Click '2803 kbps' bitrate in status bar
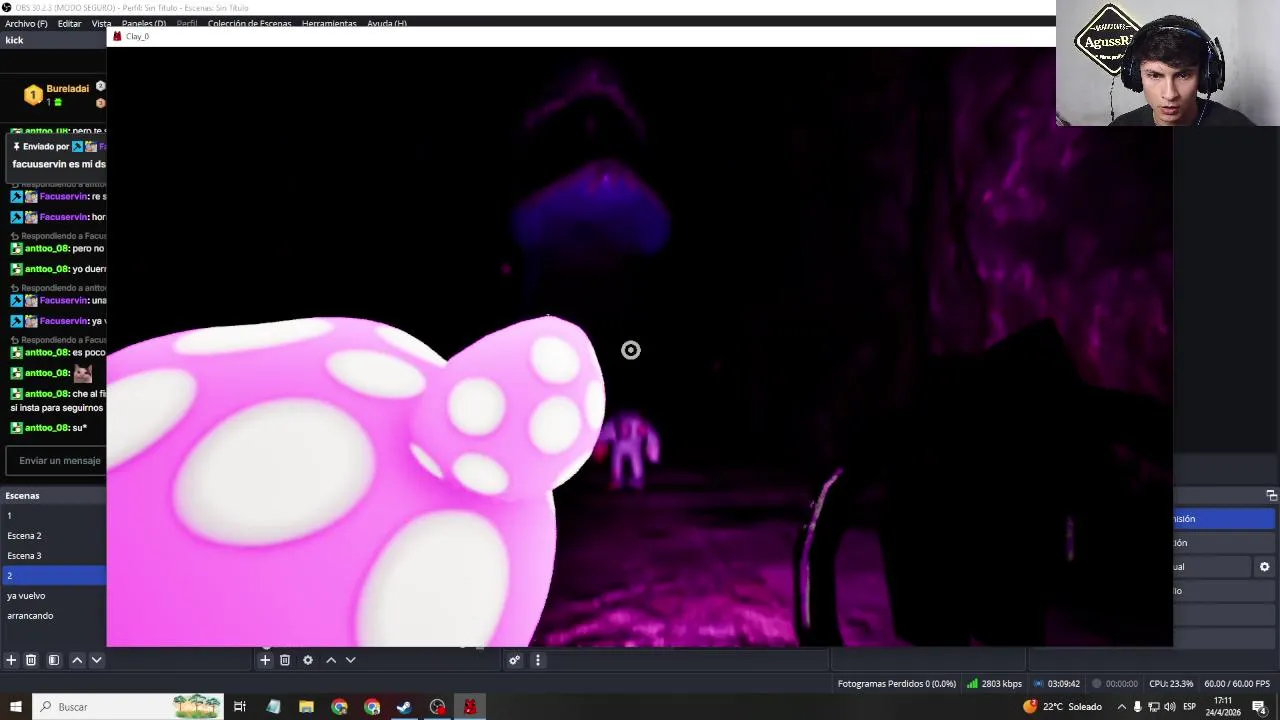The height and width of the screenshot is (720, 1280). pos(1001,684)
